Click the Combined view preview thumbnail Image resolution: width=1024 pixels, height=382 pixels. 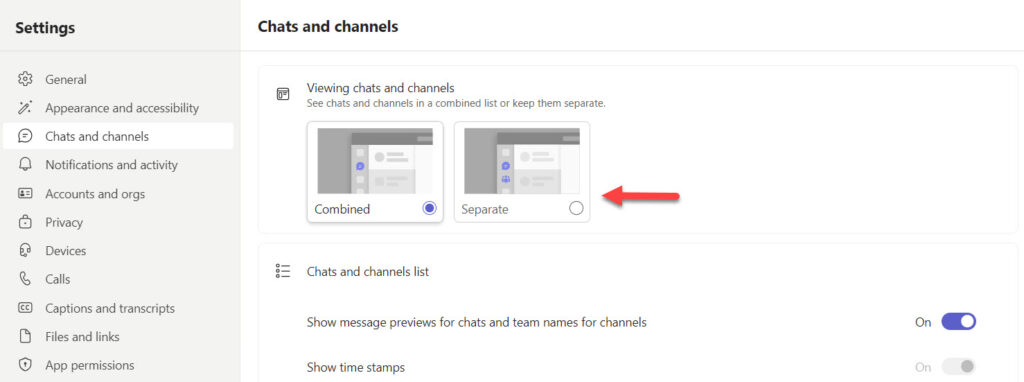click(375, 161)
